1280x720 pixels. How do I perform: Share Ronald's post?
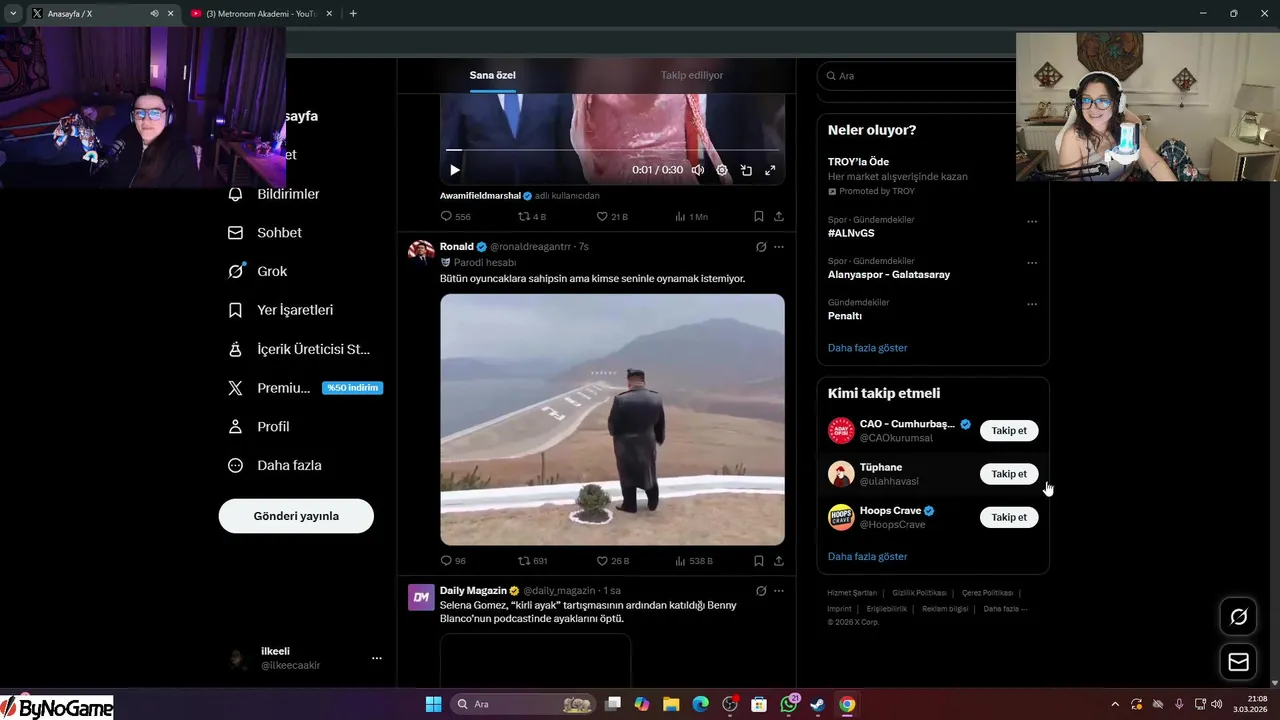[x=779, y=561]
